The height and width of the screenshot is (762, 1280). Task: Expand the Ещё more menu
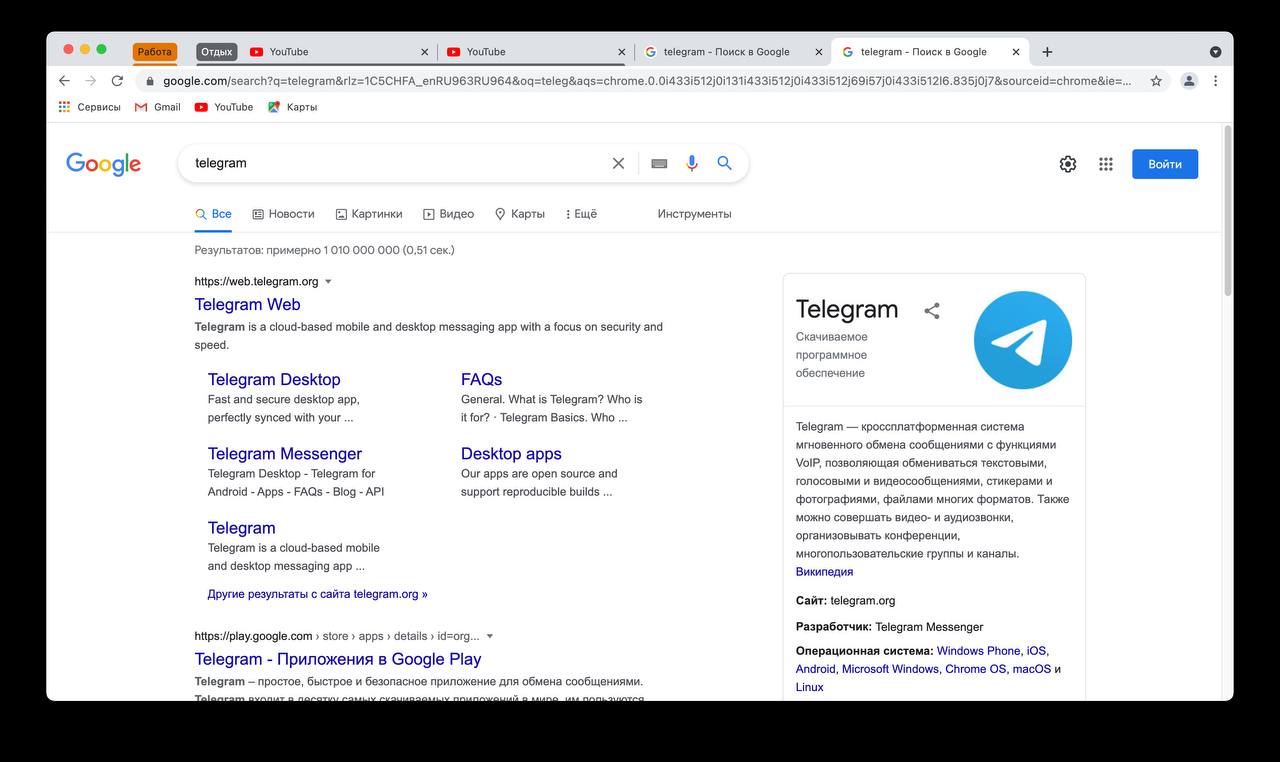(x=581, y=214)
